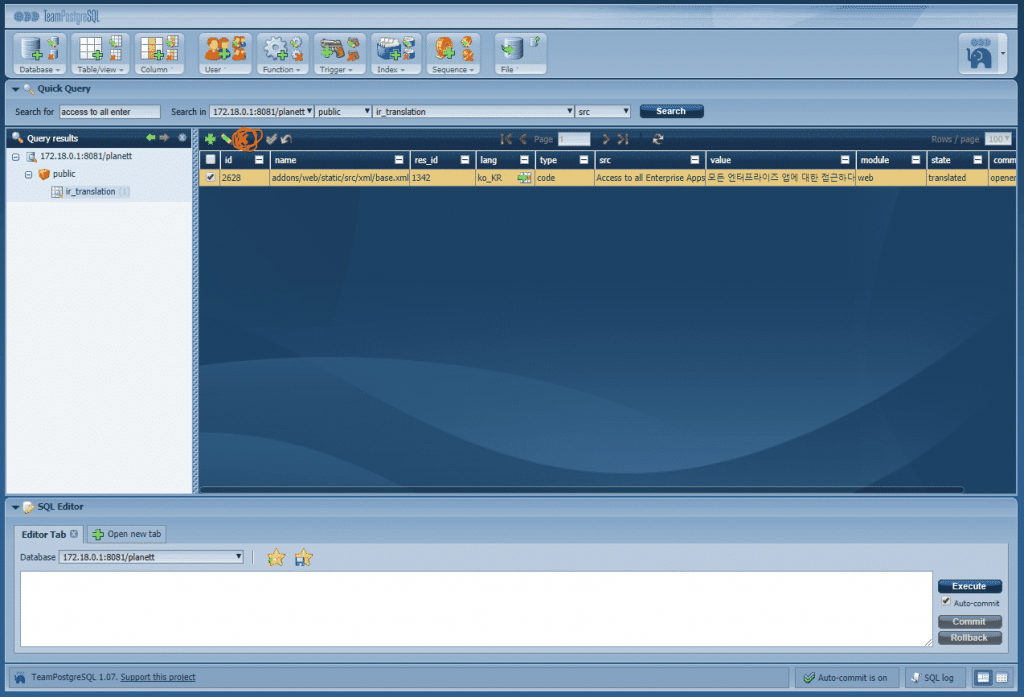Open the src column dropdown
The width and height of the screenshot is (1024, 697).
tap(603, 112)
